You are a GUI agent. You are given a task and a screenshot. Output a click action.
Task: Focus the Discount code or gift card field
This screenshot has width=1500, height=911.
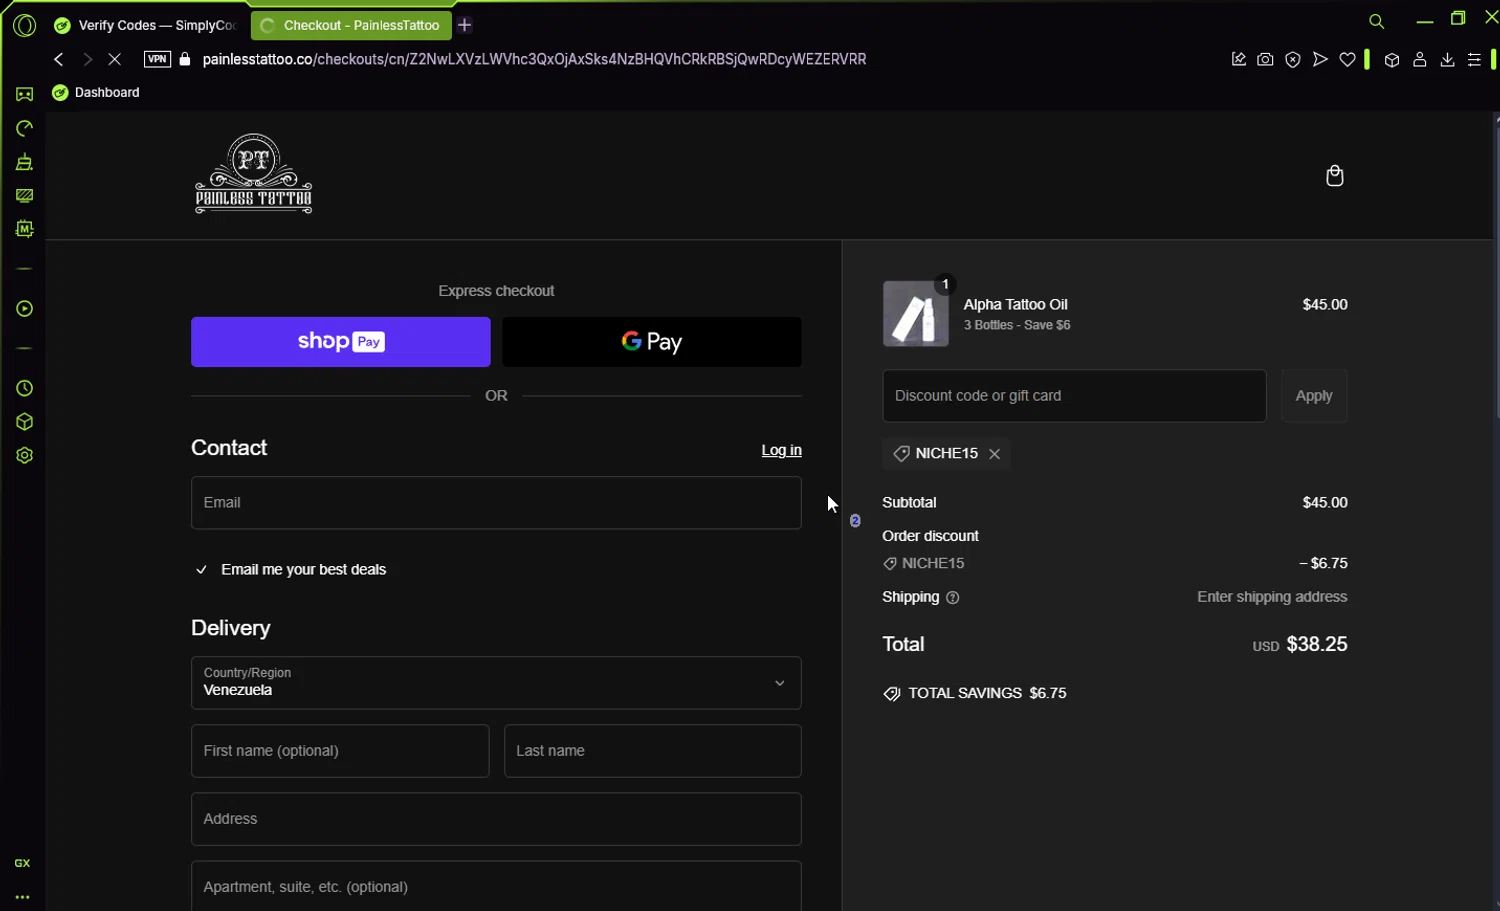point(1074,396)
